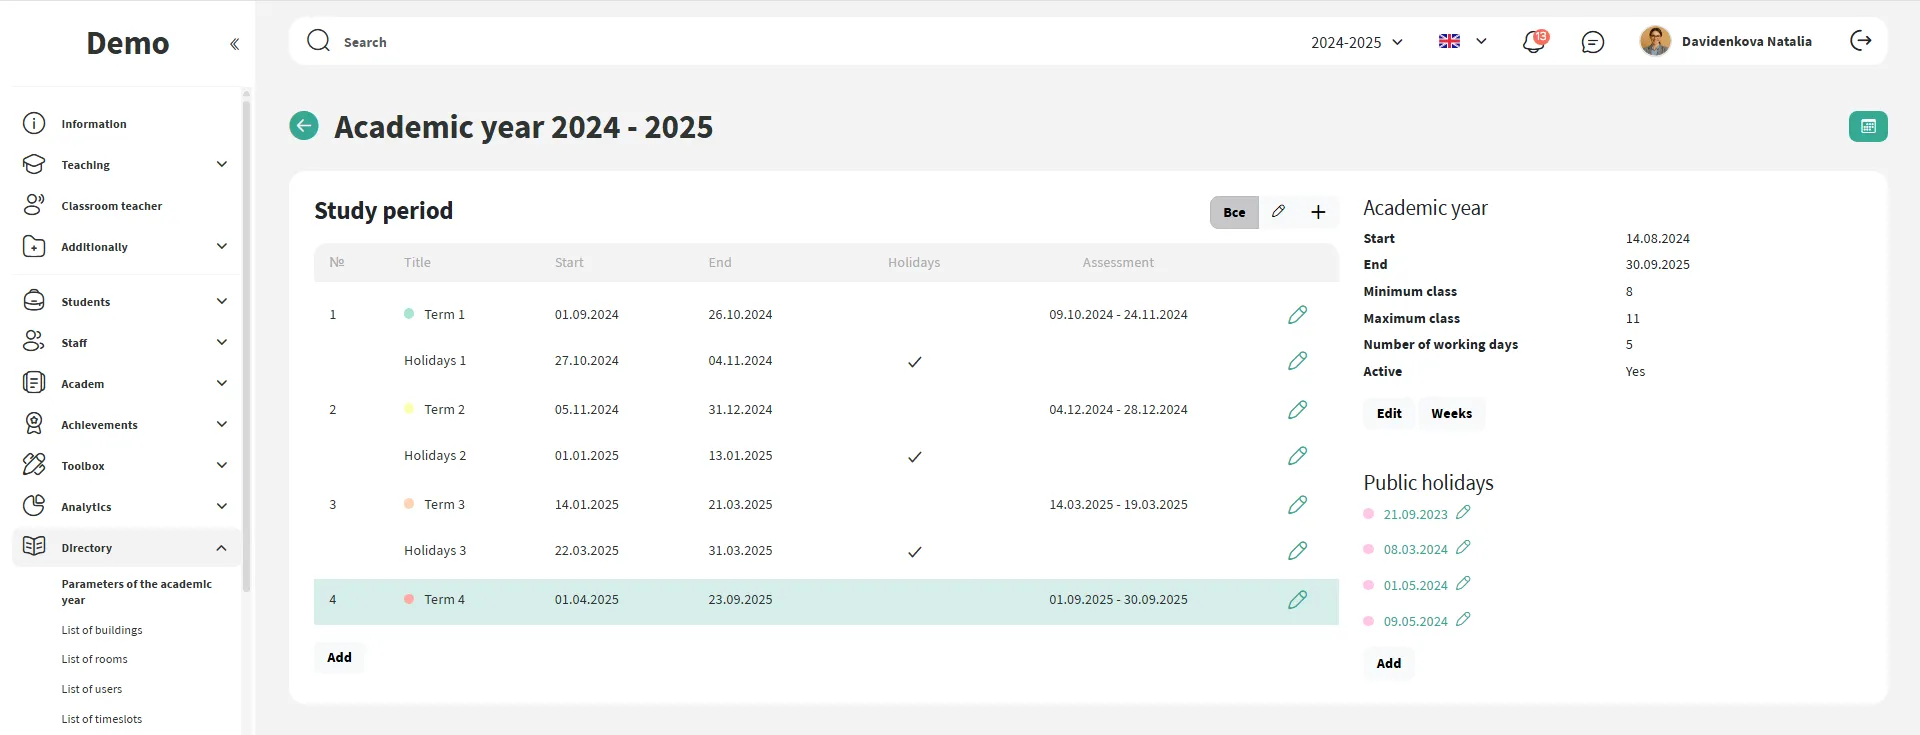Edit Term 1 using pencil icon

click(1297, 315)
